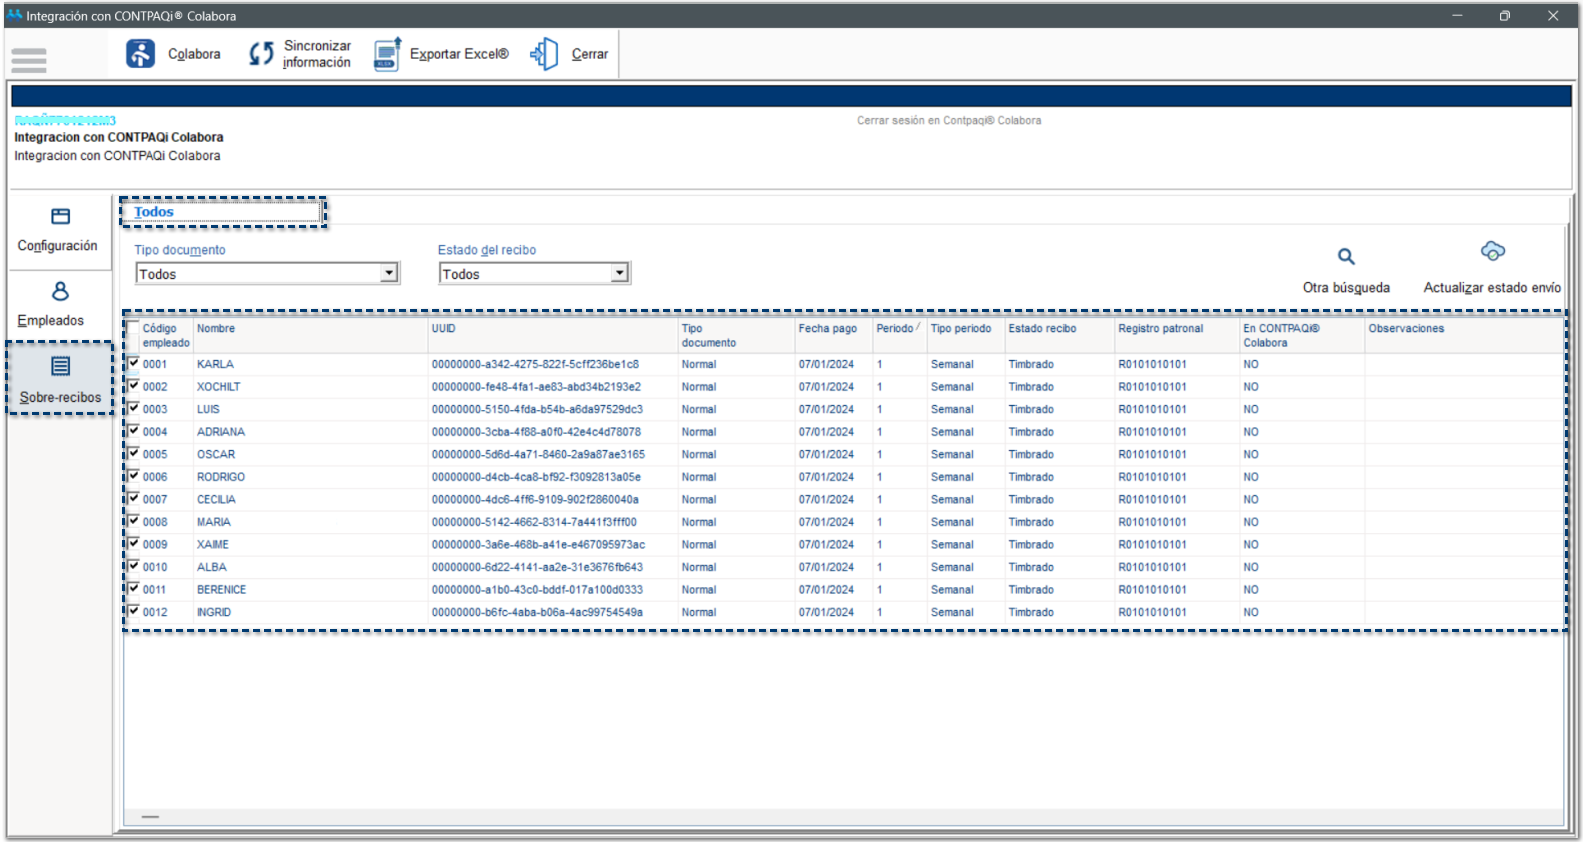Click the Sincronizar información arrows icon
Image resolution: width=1583 pixels, height=842 pixels.
pyautogui.click(x=261, y=54)
